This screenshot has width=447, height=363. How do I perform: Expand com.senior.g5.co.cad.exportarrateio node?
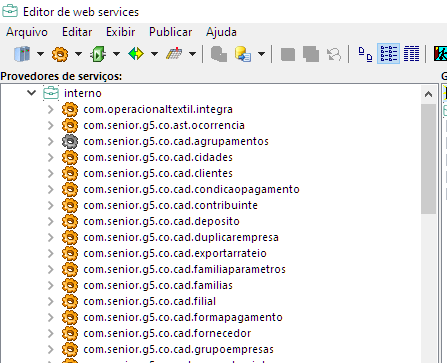(51, 253)
